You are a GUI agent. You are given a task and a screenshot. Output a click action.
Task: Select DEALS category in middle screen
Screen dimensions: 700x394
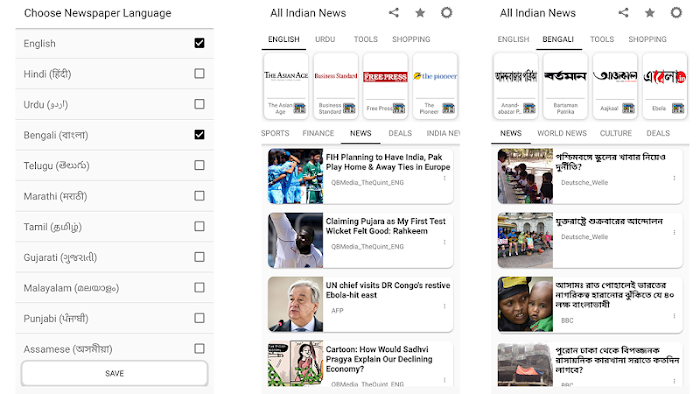400,133
